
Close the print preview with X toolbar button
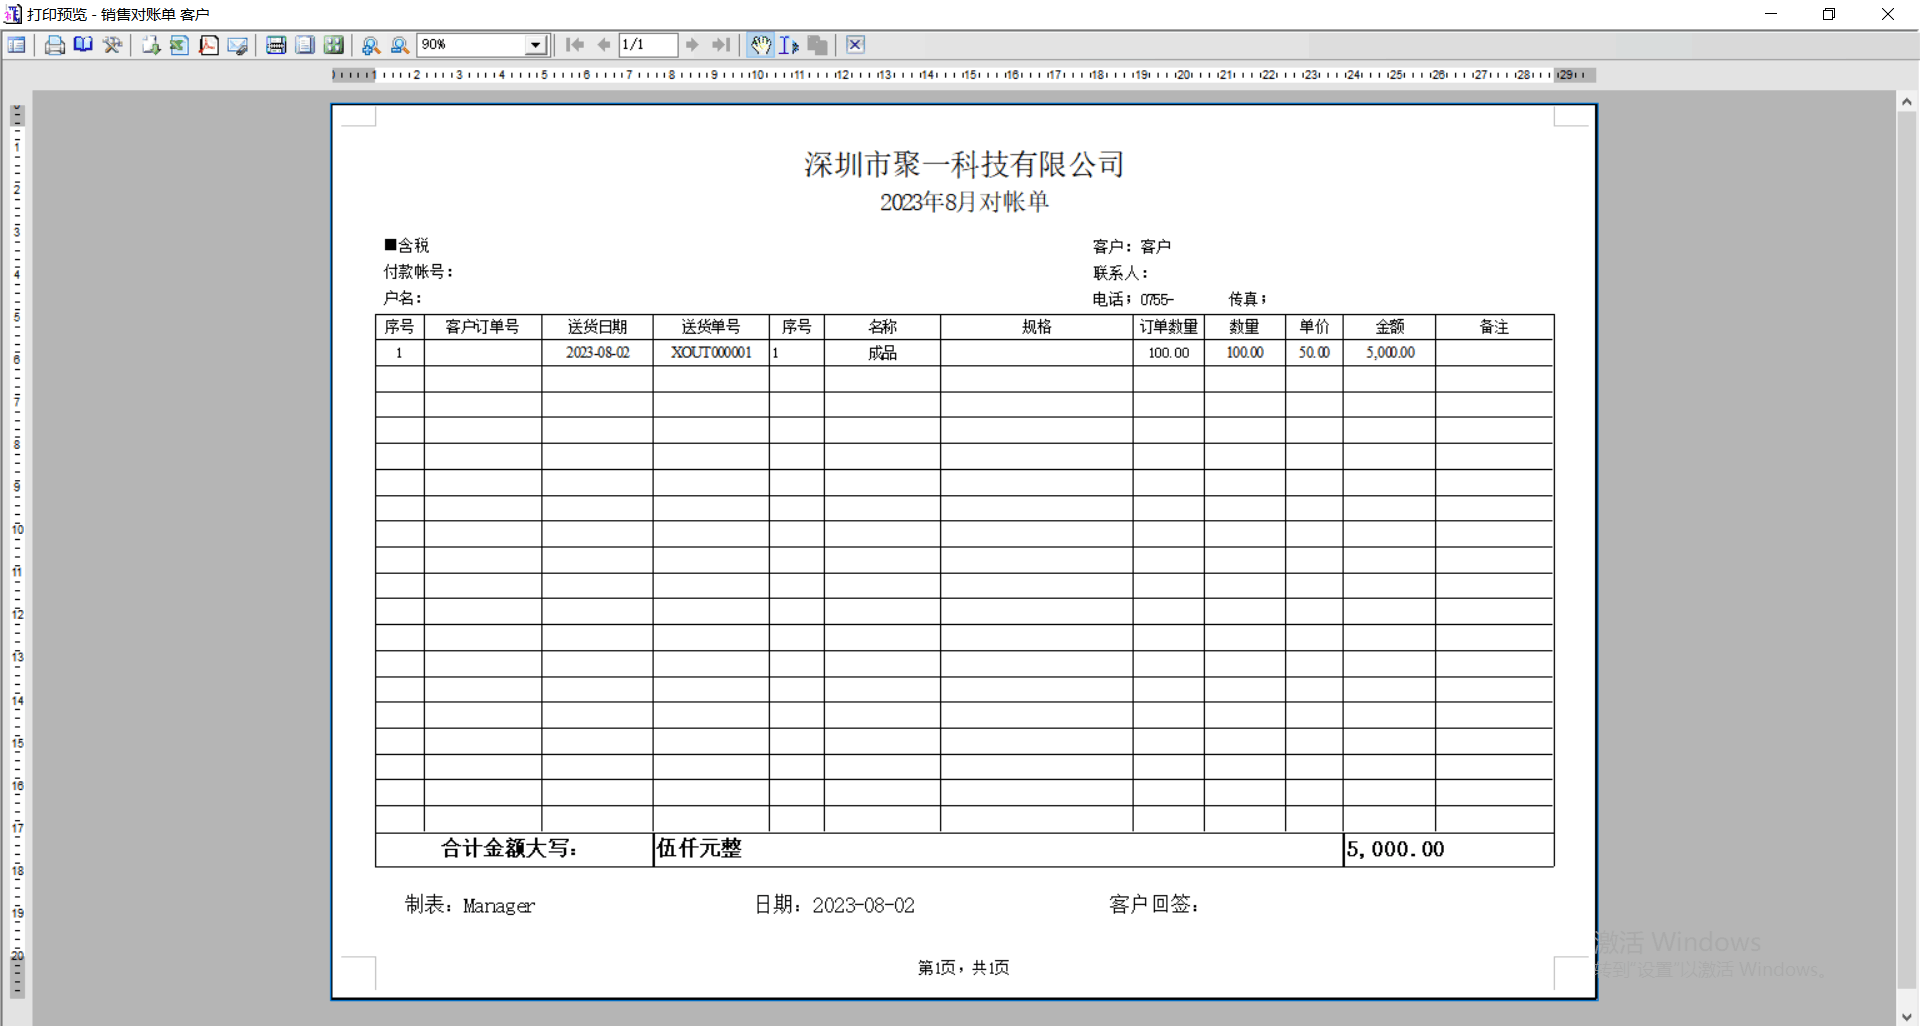(x=855, y=45)
